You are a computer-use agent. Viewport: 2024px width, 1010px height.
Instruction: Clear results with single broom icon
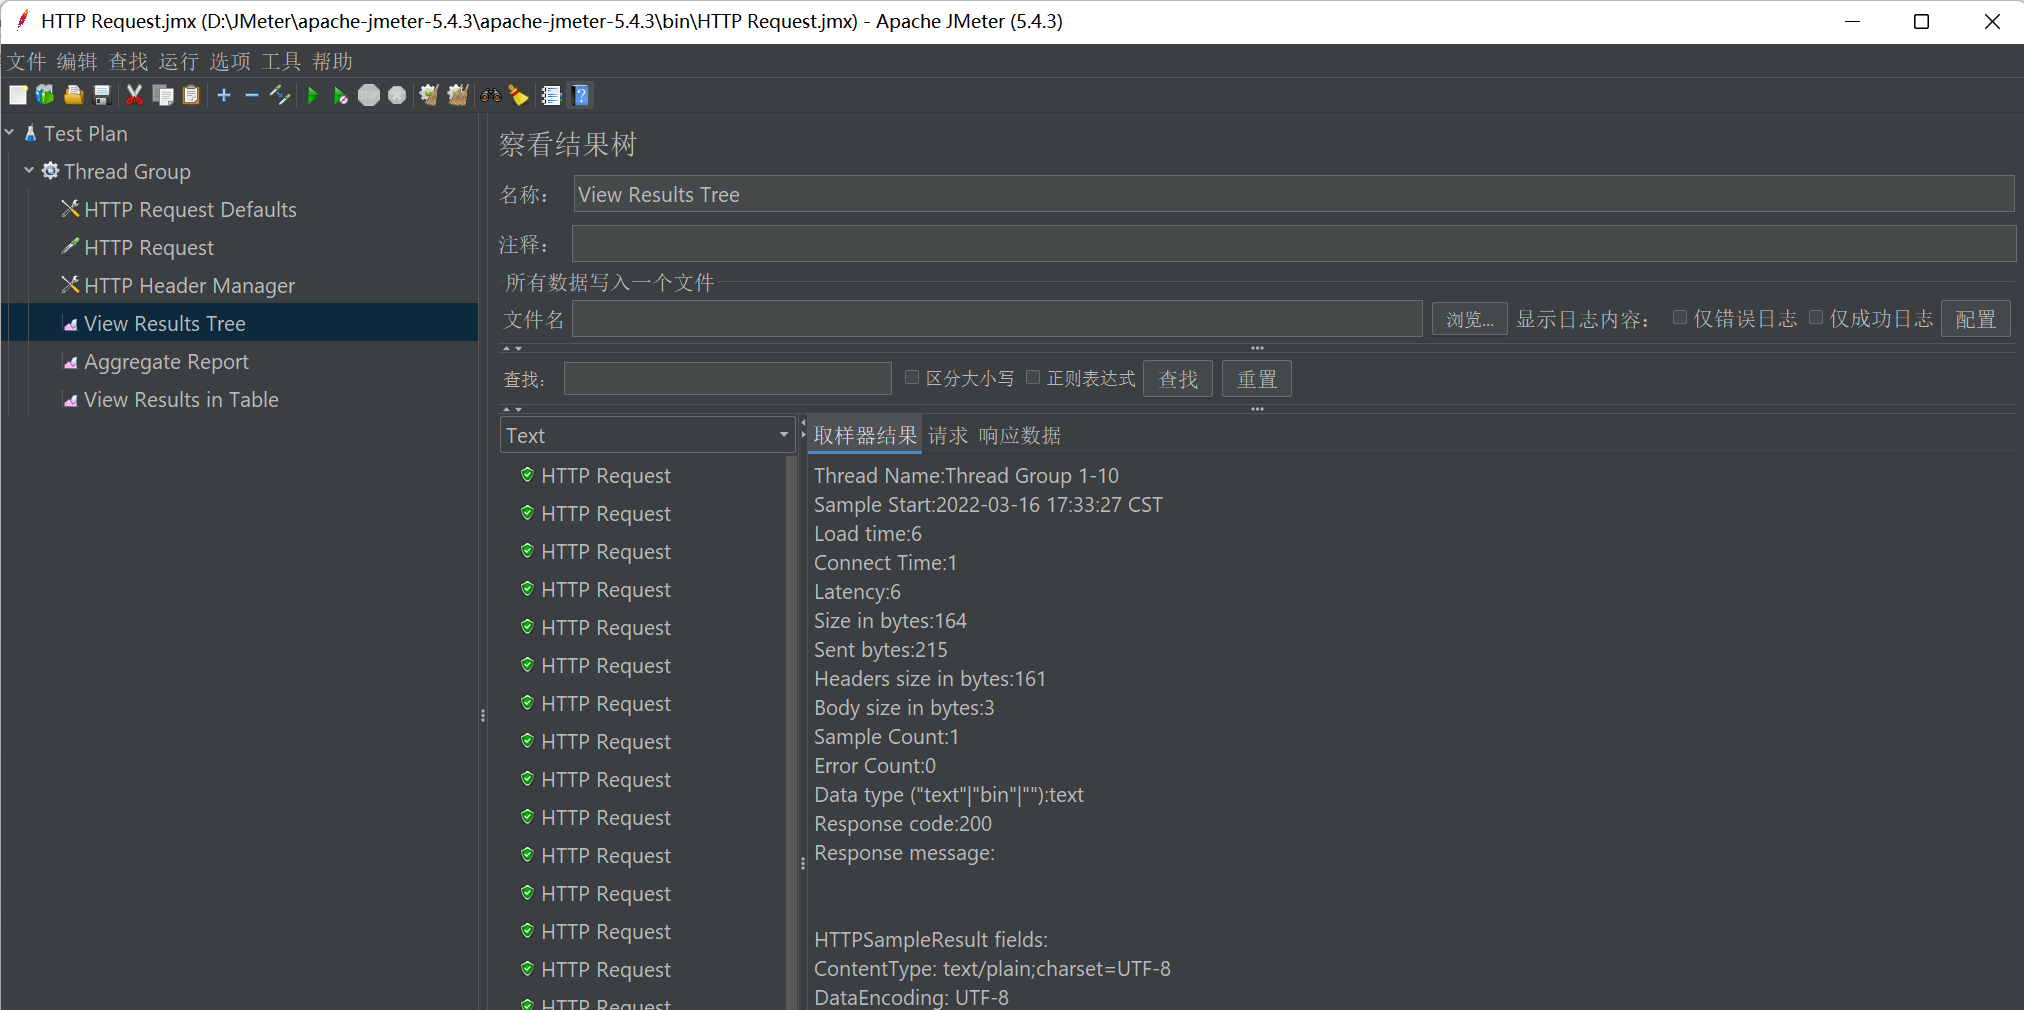[x=429, y=95]
